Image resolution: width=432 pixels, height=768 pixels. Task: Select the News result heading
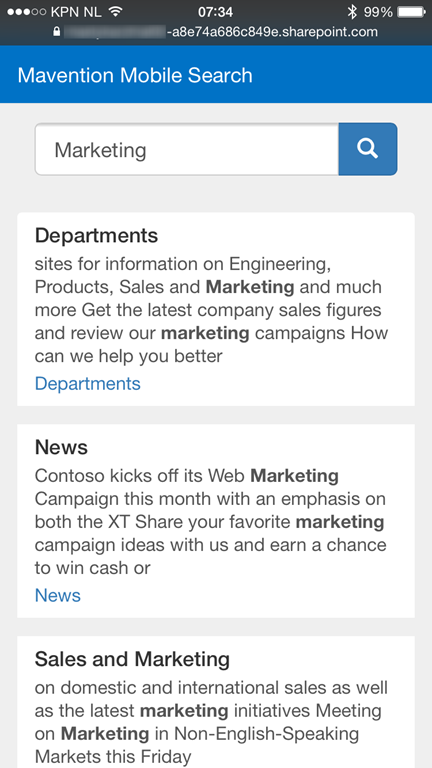[61, 447]
